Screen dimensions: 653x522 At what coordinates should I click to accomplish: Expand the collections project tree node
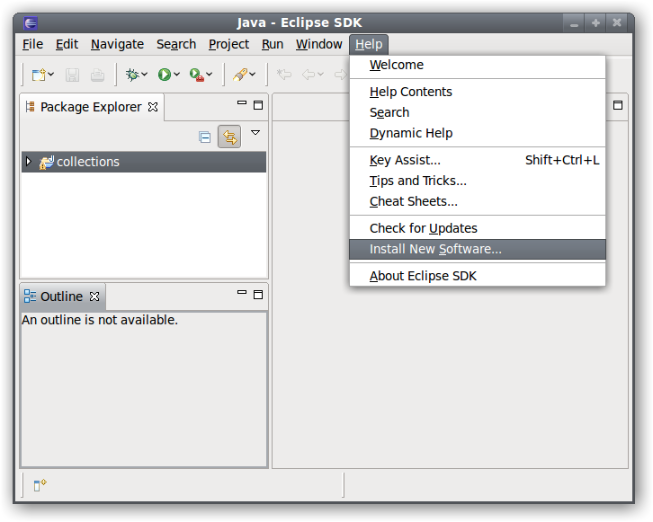tap(28, 161)
